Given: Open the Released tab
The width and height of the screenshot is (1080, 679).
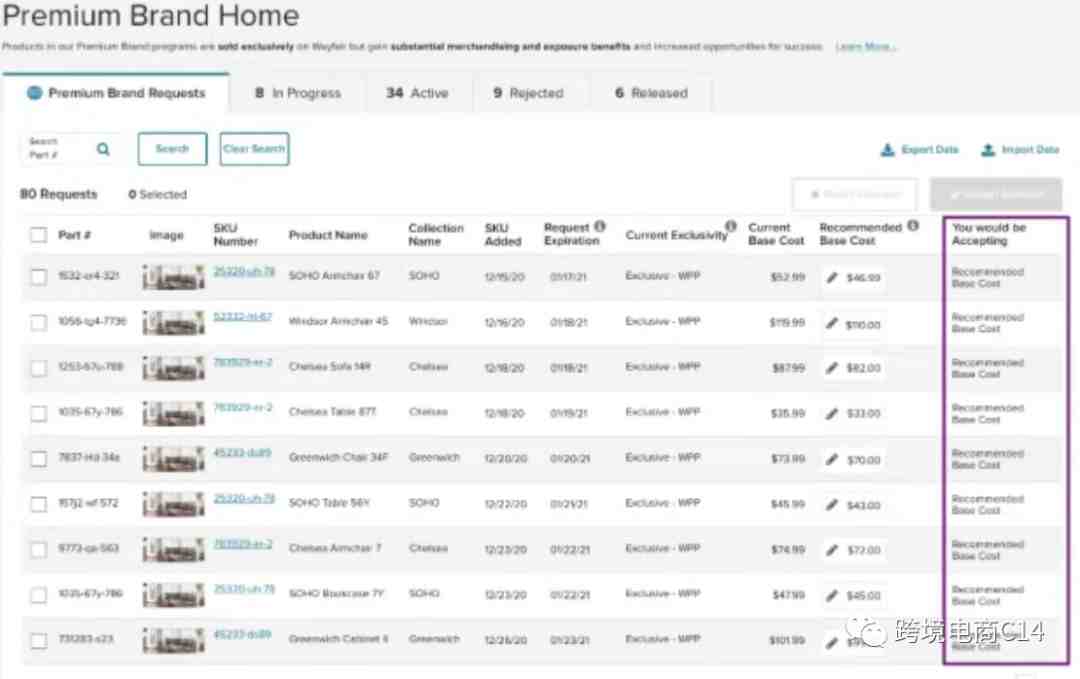Looking at the screenshot, I should click(x=651, y=93).
